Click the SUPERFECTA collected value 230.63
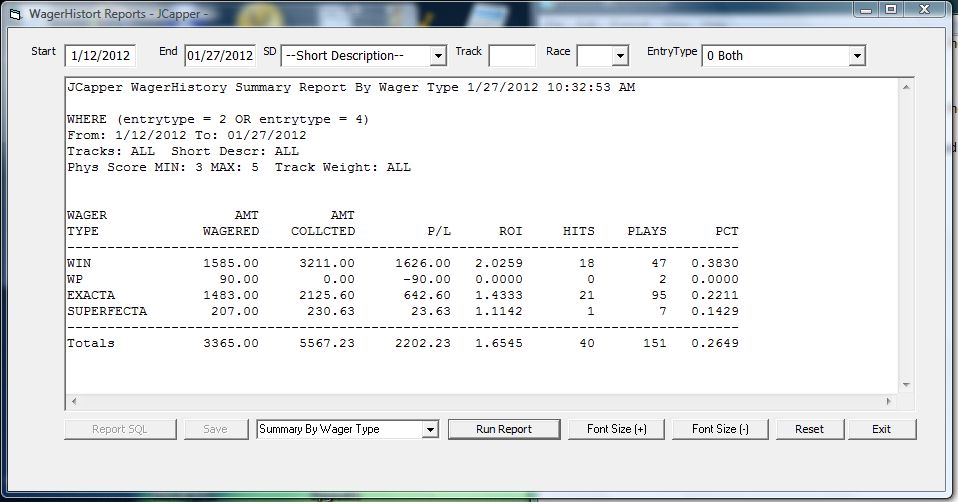The image size is (958, 502). (x=331, y=311)
